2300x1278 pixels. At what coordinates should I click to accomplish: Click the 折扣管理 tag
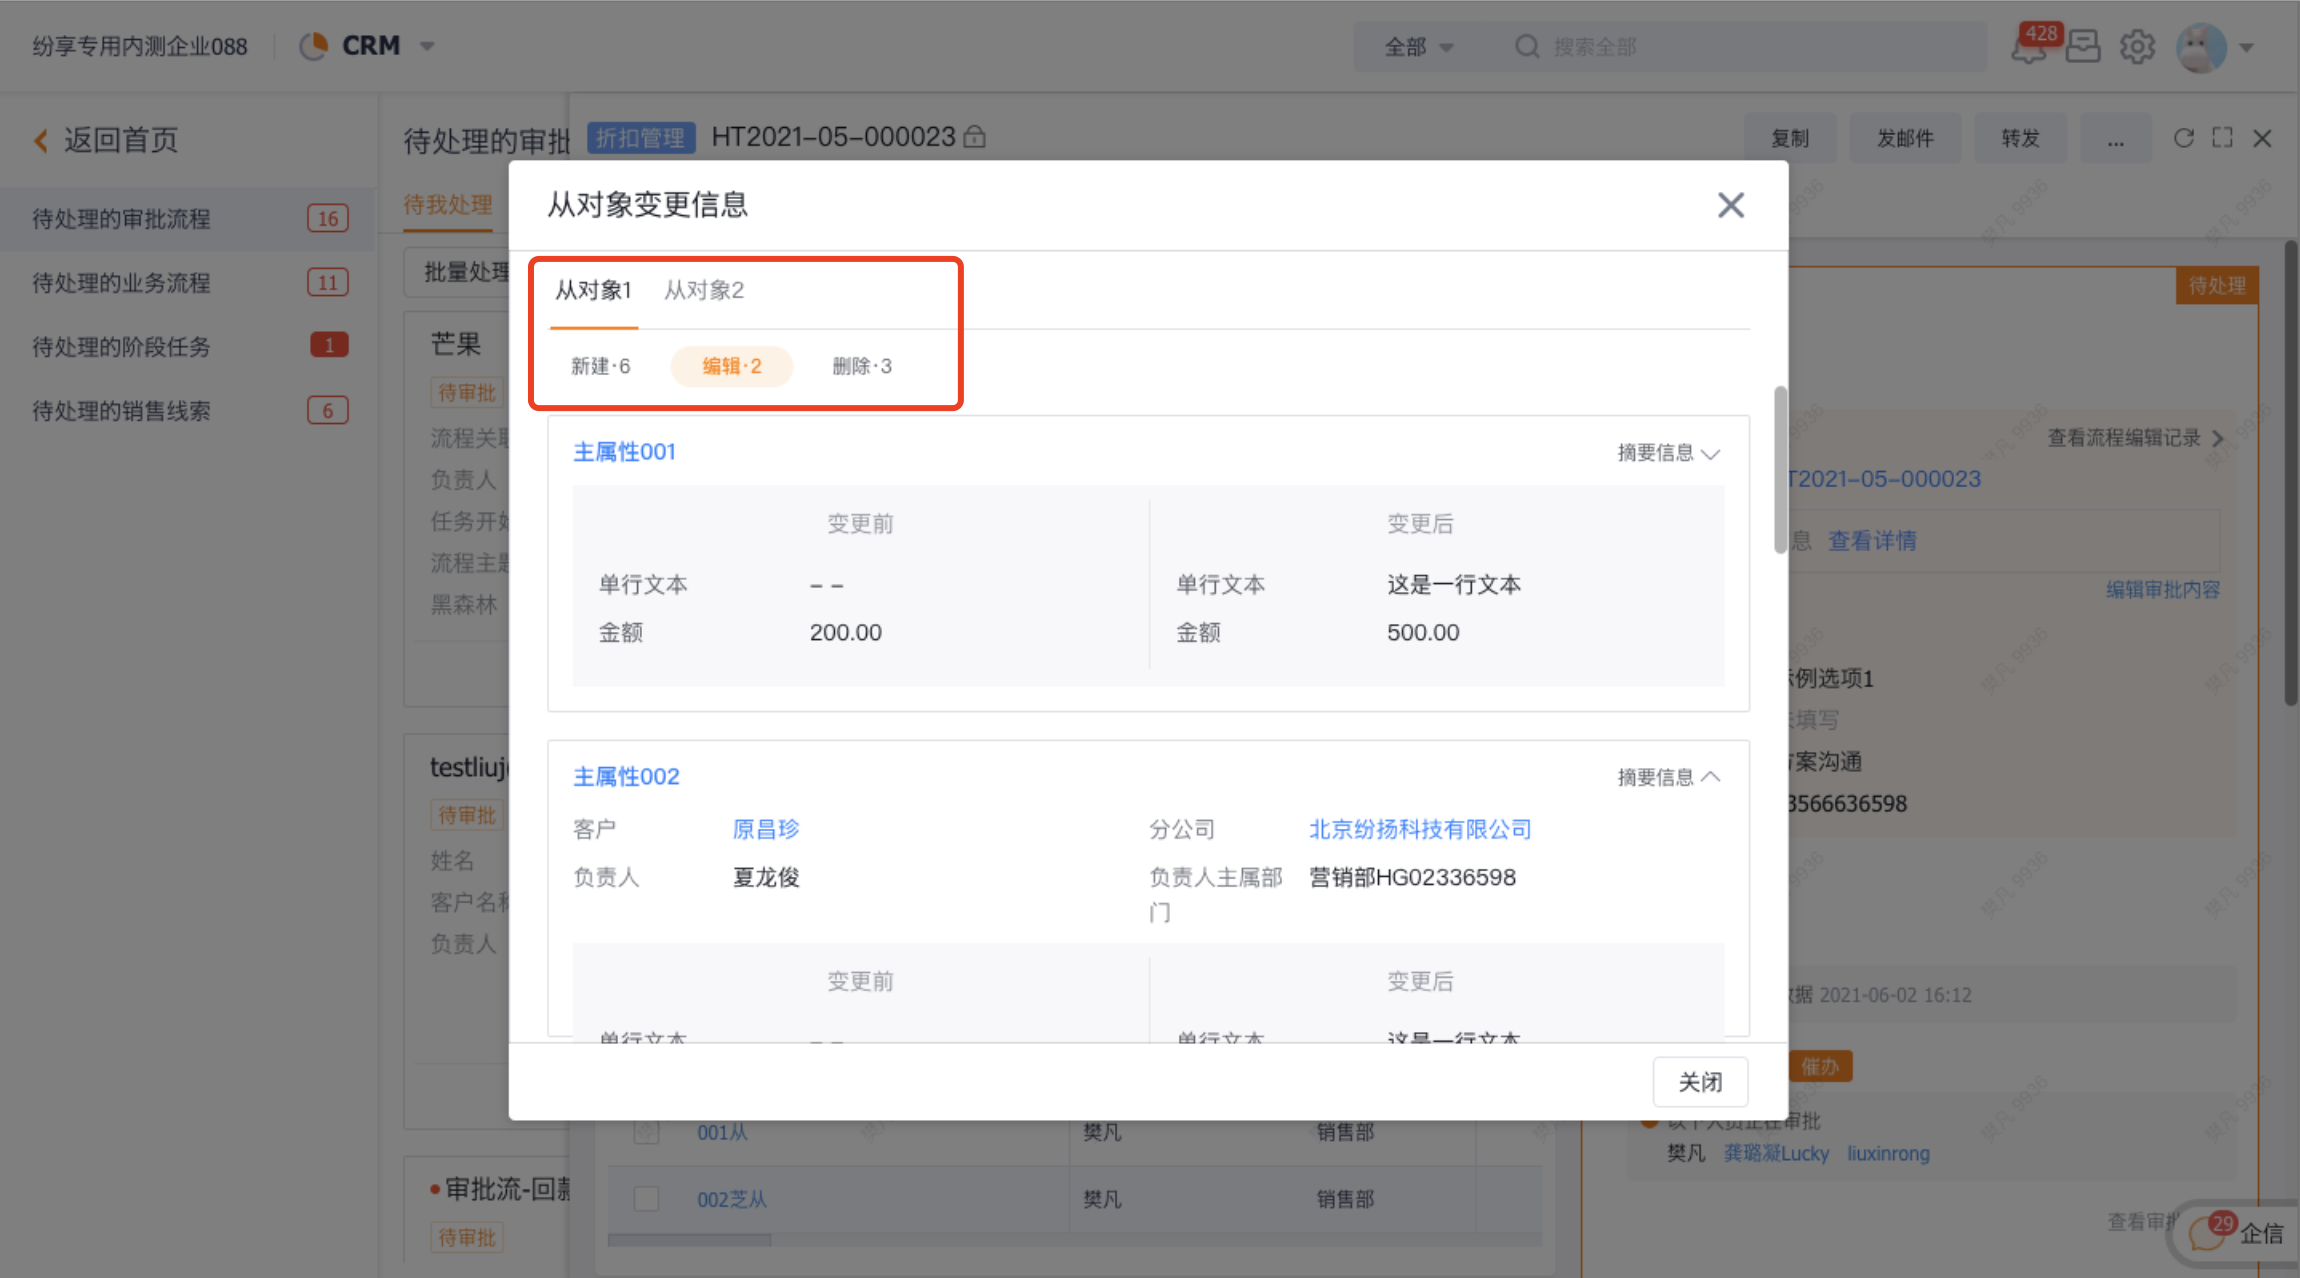coord(640,137)
